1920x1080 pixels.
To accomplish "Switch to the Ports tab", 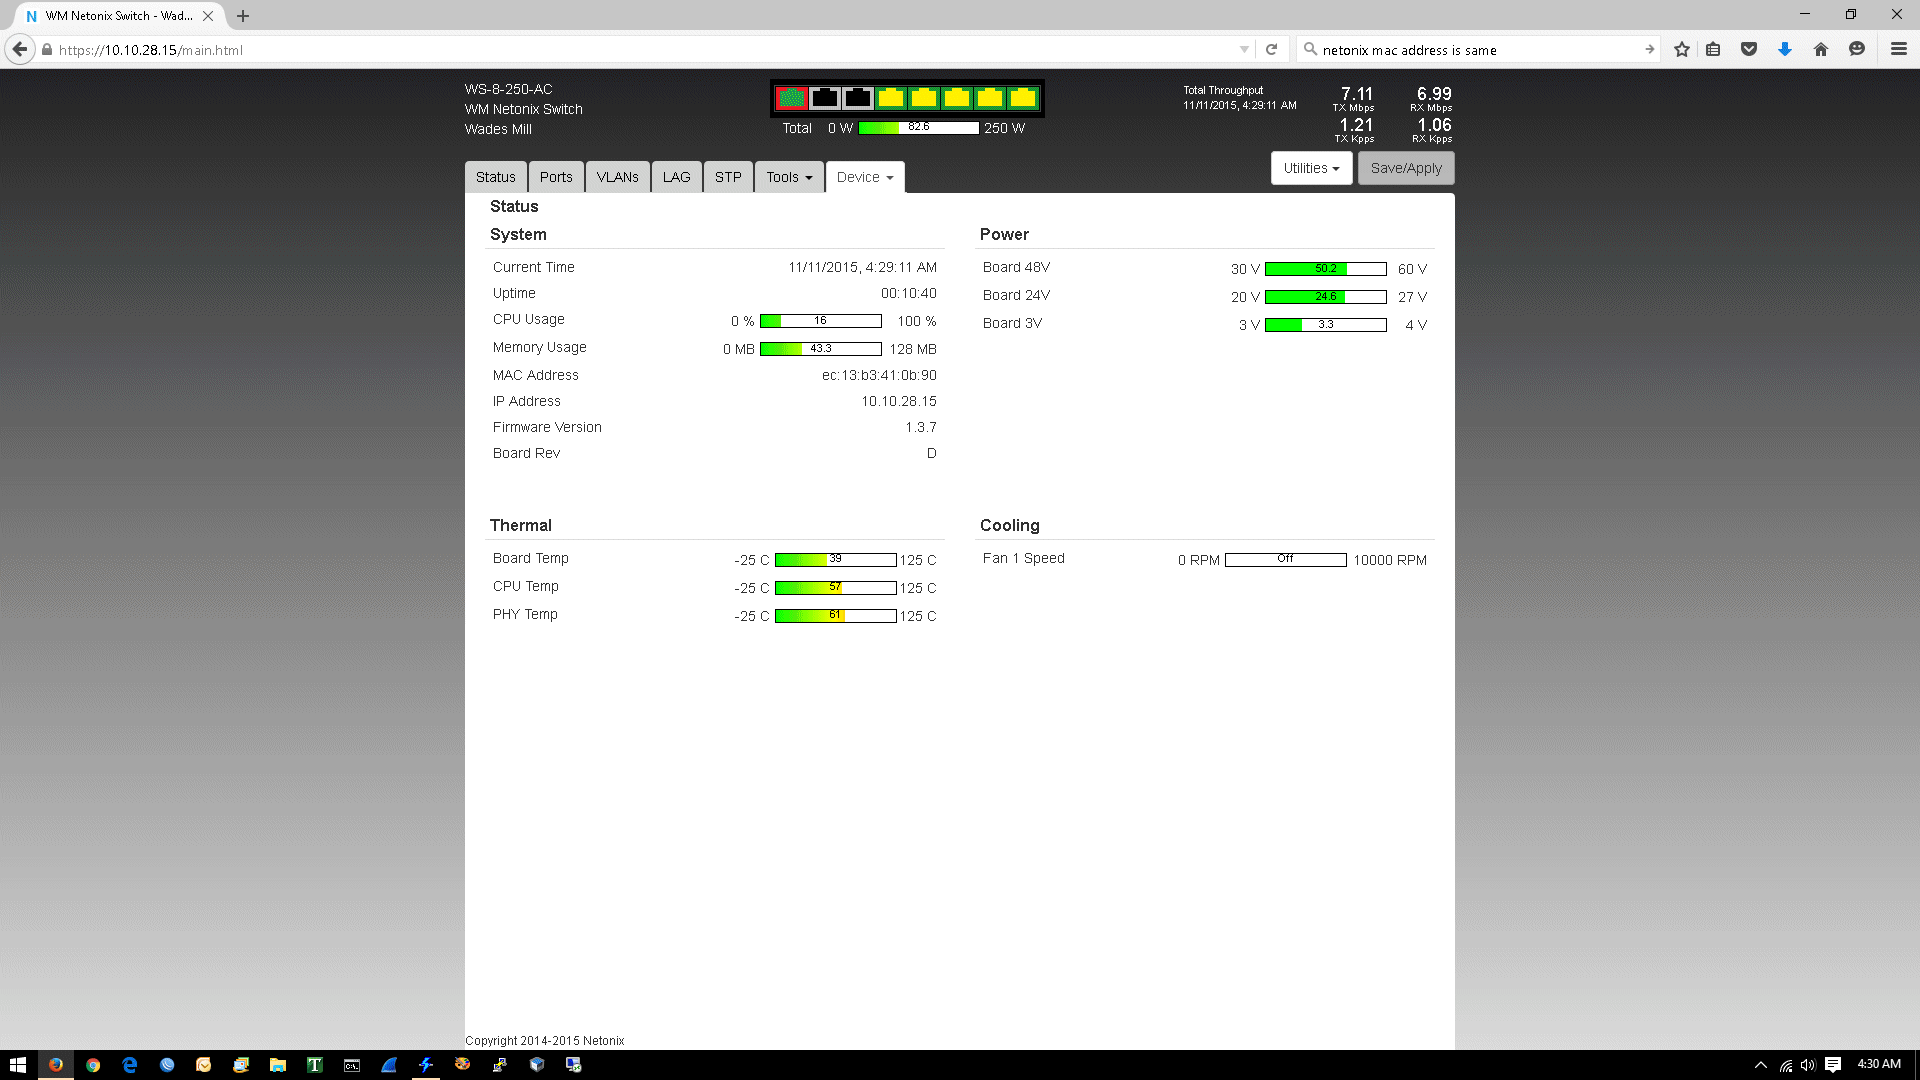I will point(556,177).
